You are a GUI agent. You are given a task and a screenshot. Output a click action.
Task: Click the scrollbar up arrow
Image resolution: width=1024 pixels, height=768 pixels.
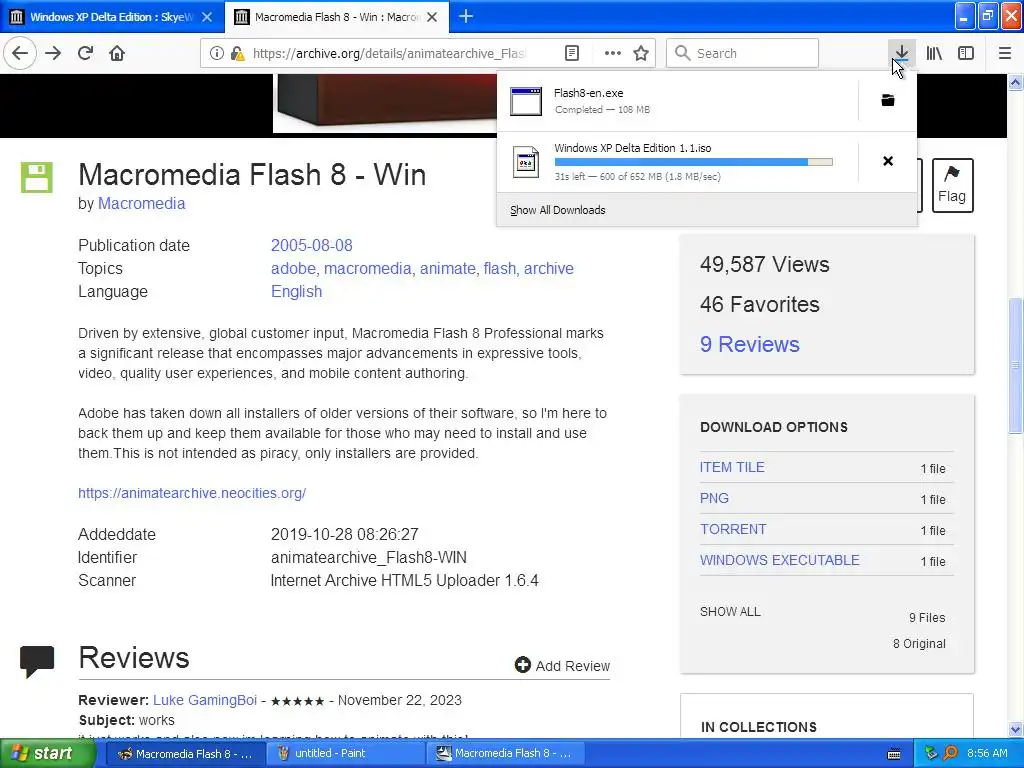click(x=1015, y=82)
